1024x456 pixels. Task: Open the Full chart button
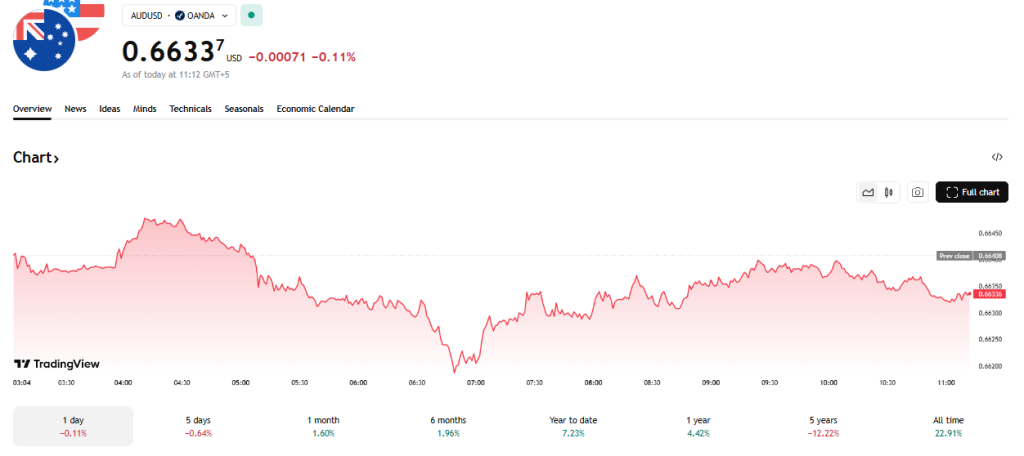click(972, 192)
